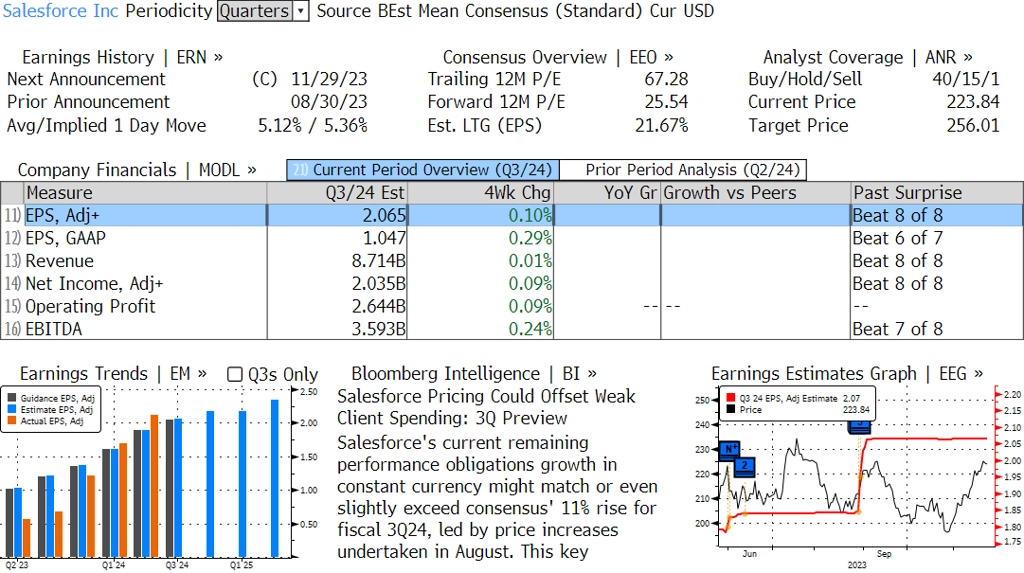Image resolution: width=1024 pixels, height=573 pixels.
Task: Switch to Prior Period Analysis (Q2/24) tab
Action: coord(684,170)
